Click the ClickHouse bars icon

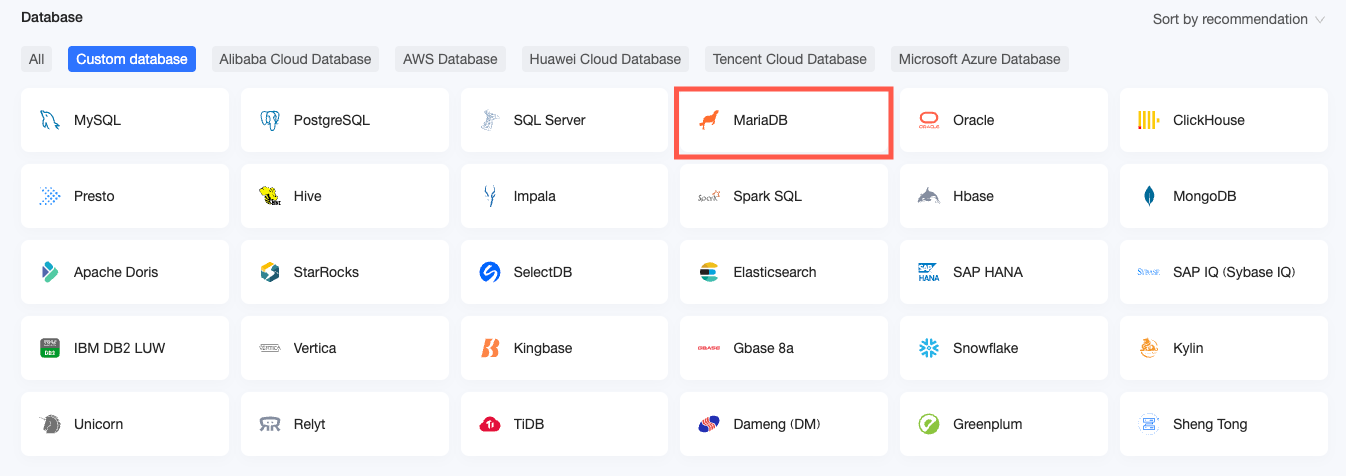(x=1149, y=120)
